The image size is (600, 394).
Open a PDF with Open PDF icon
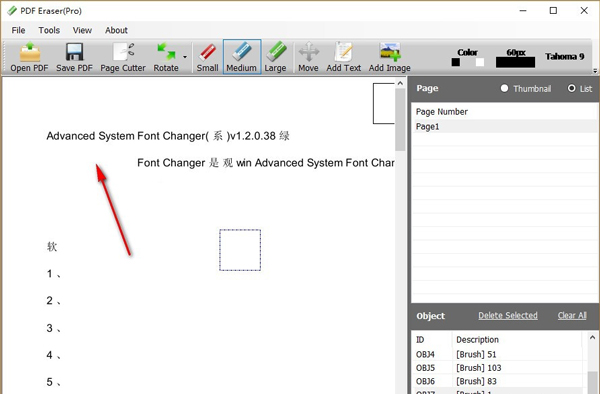click(29, 57)
